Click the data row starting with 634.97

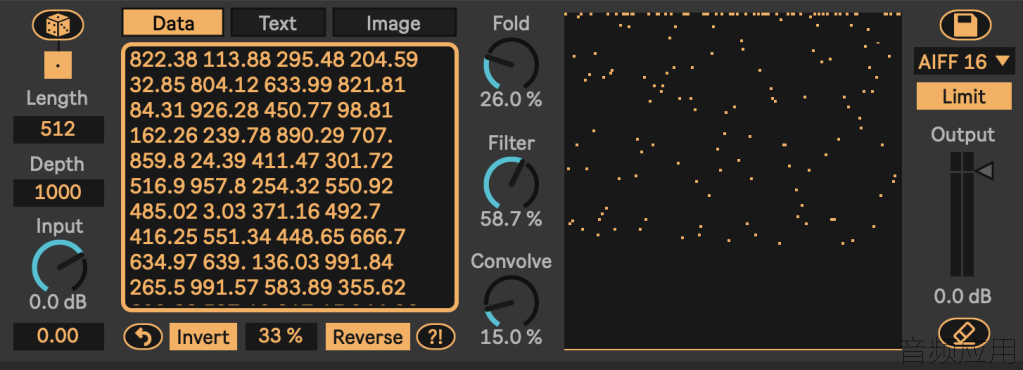point(262,262)
